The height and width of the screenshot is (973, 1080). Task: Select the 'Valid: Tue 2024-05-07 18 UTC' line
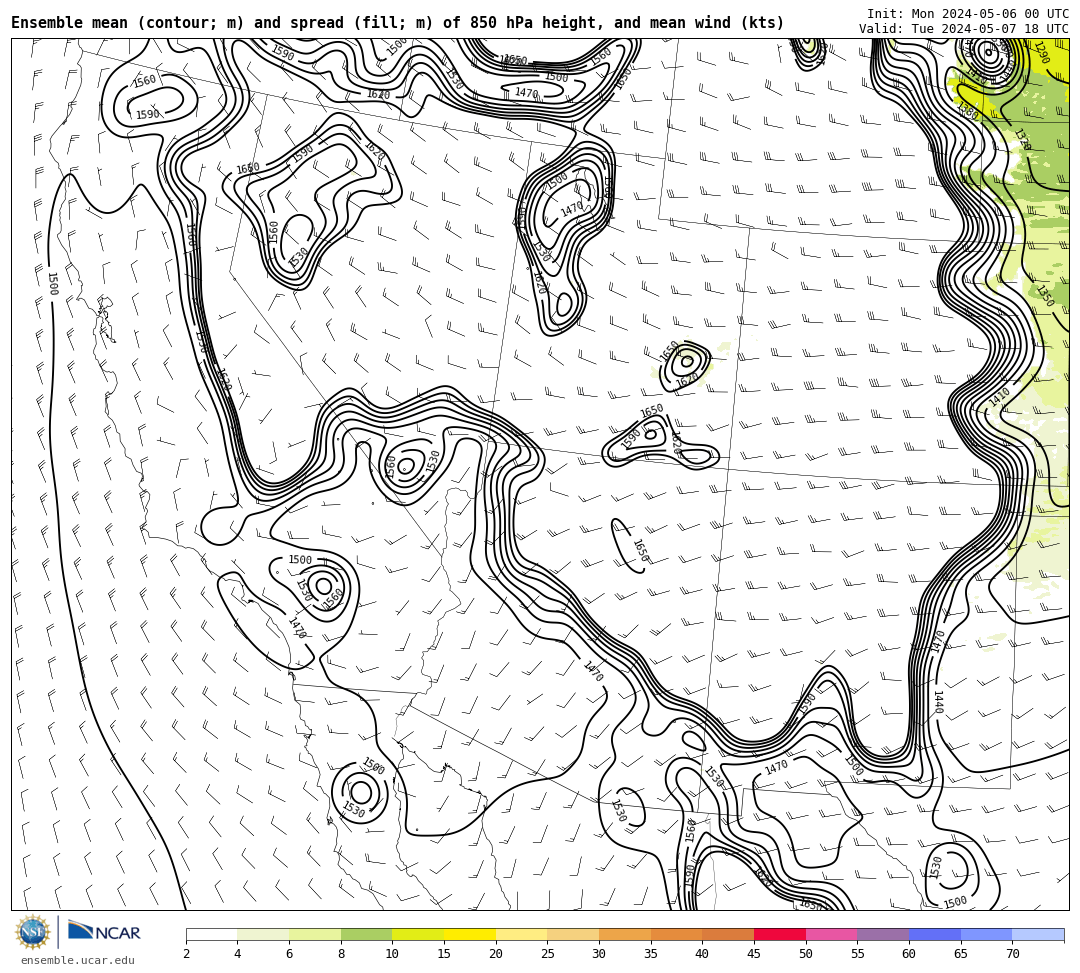pos(964,29)
